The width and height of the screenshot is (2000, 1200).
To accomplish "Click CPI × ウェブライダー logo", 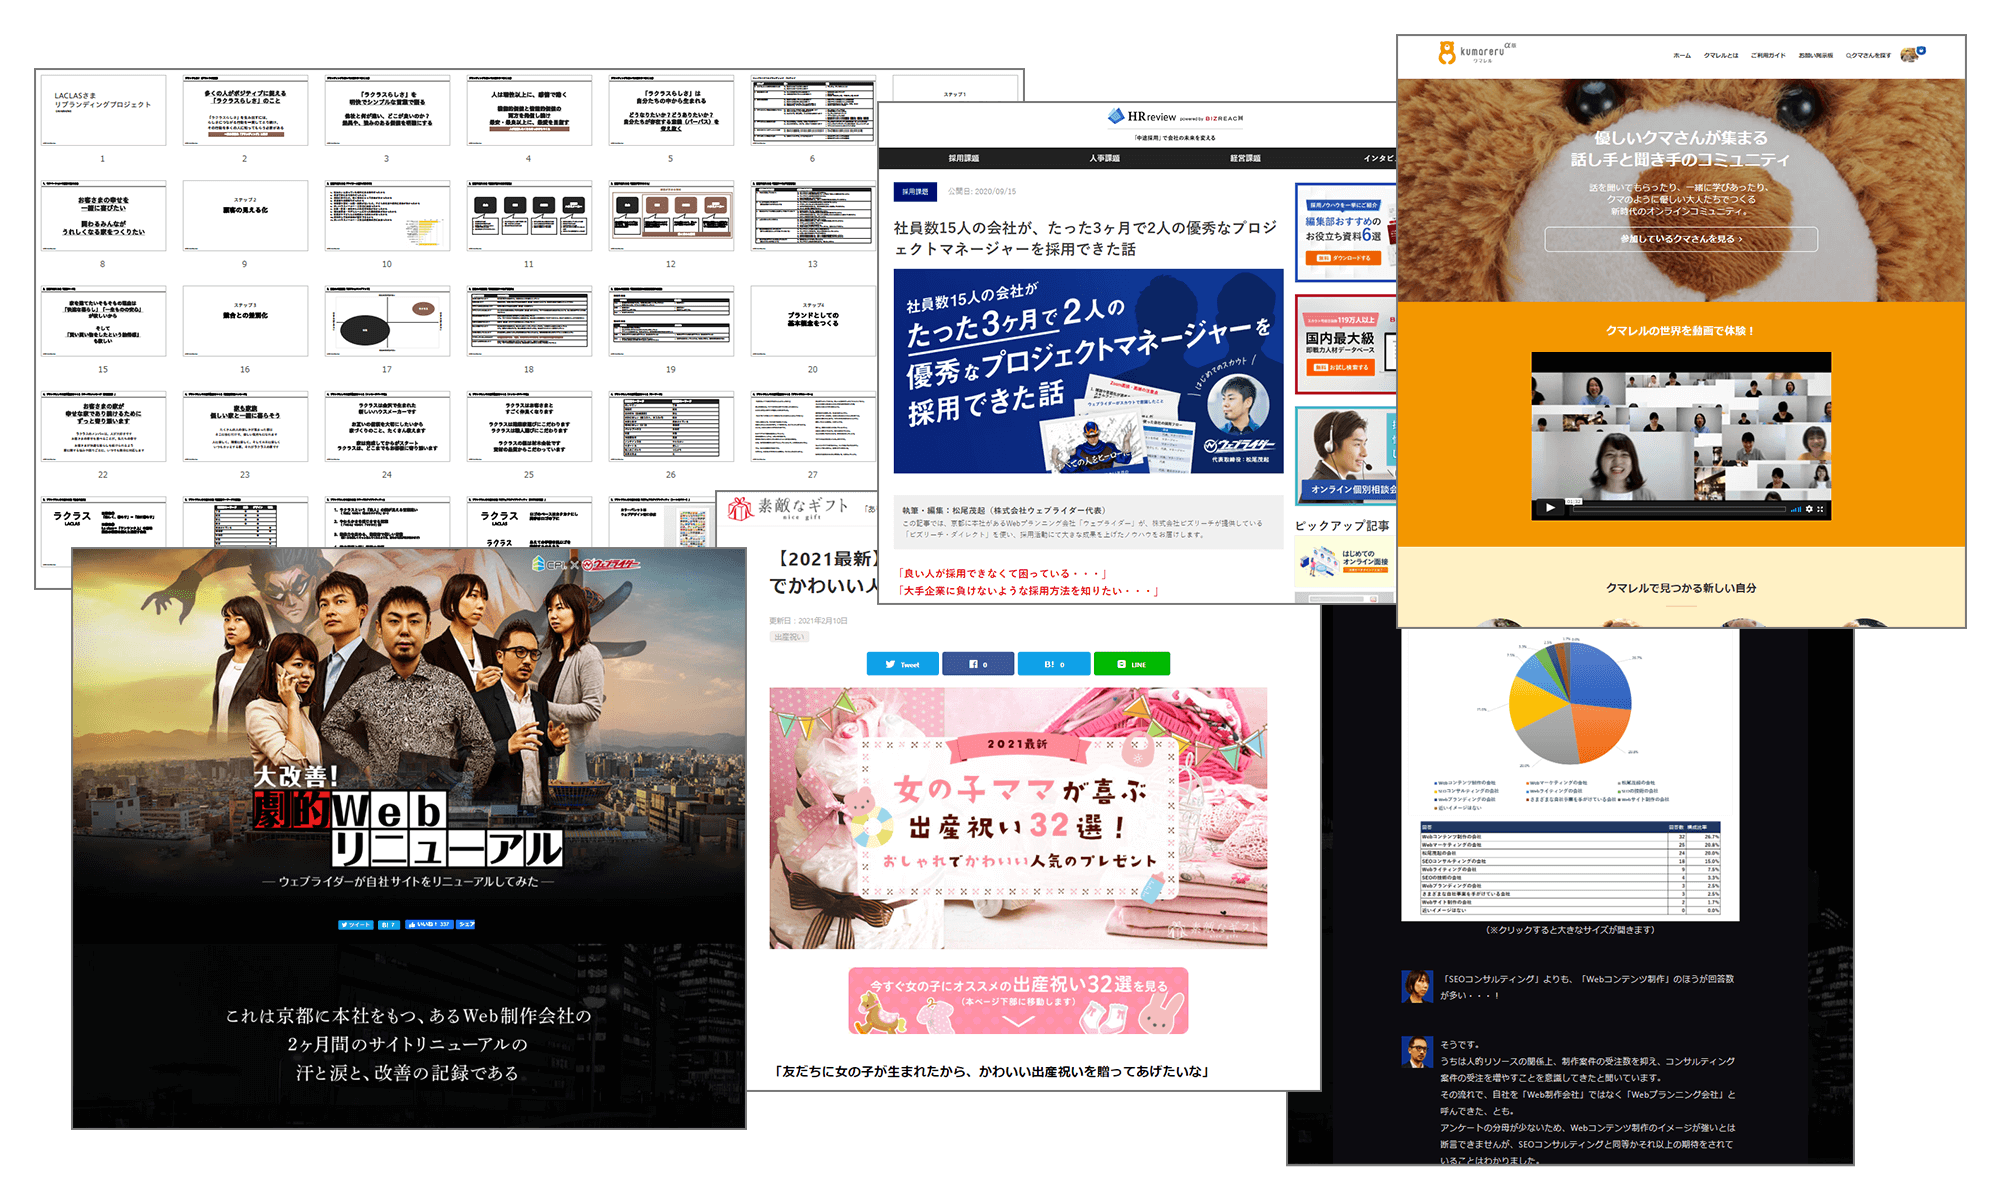I will pos(586,564).
